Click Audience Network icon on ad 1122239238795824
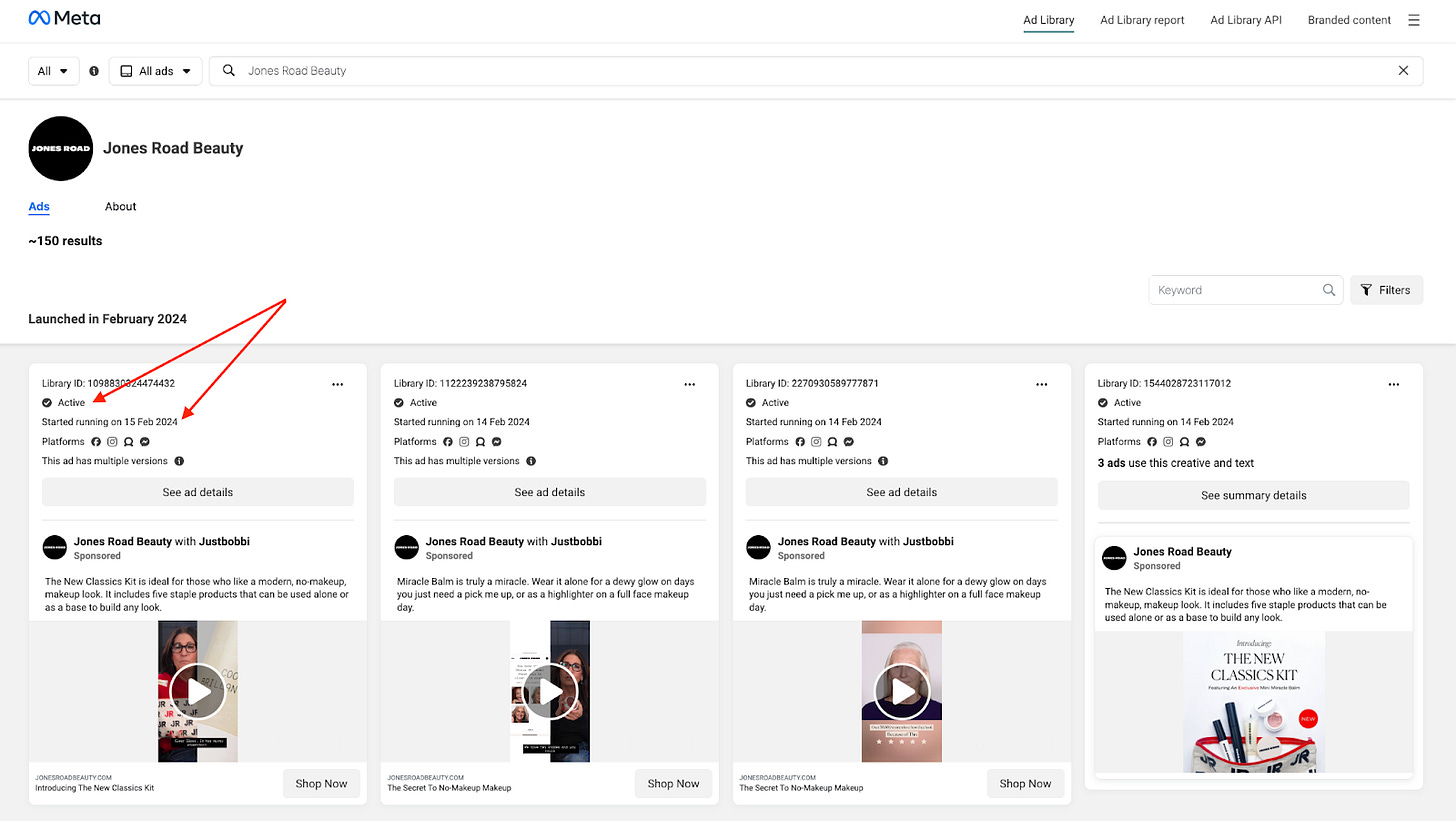The width and height of the screenshot is (1456, 821). tap(481, 442)
